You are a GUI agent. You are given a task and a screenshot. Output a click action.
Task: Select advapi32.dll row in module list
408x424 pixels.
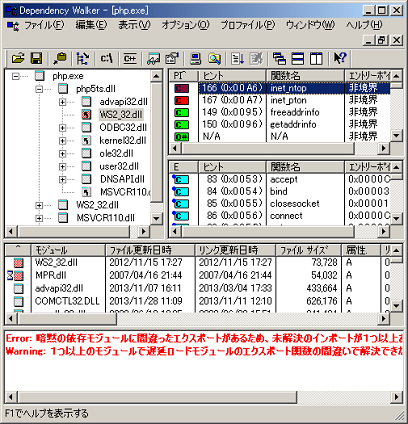point(198,288)
